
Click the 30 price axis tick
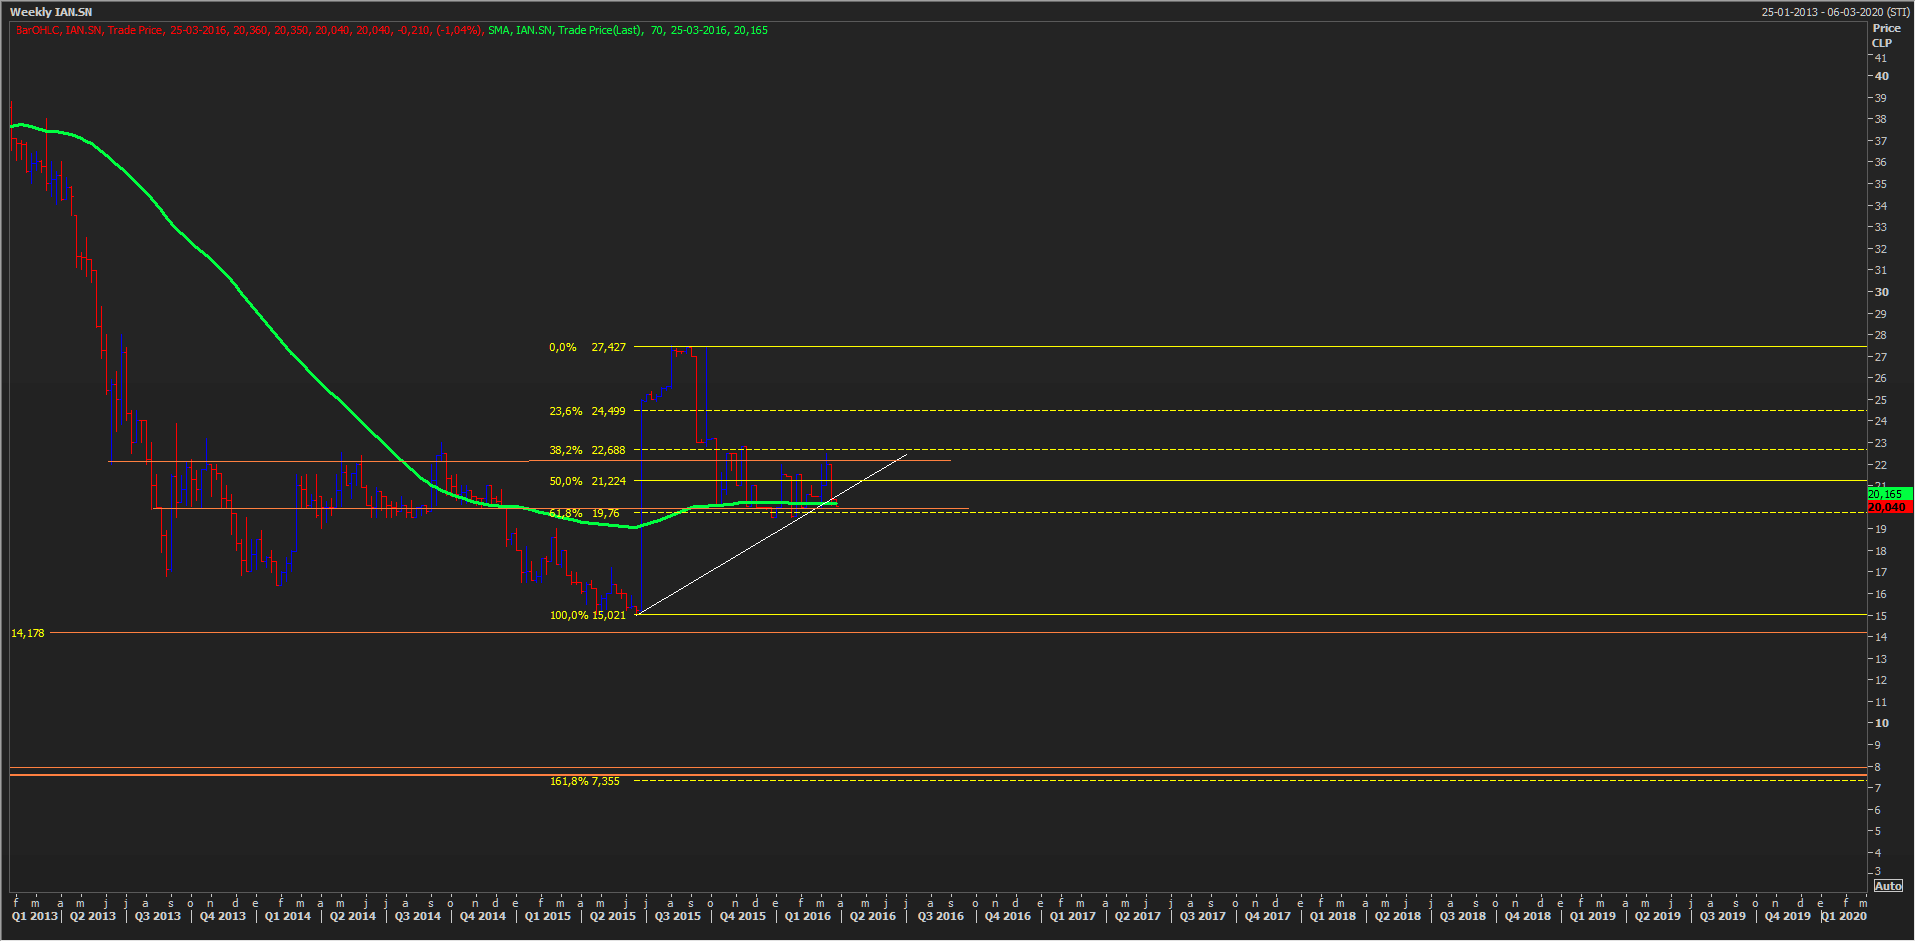pyautogui.click(x=1881, y=292)
